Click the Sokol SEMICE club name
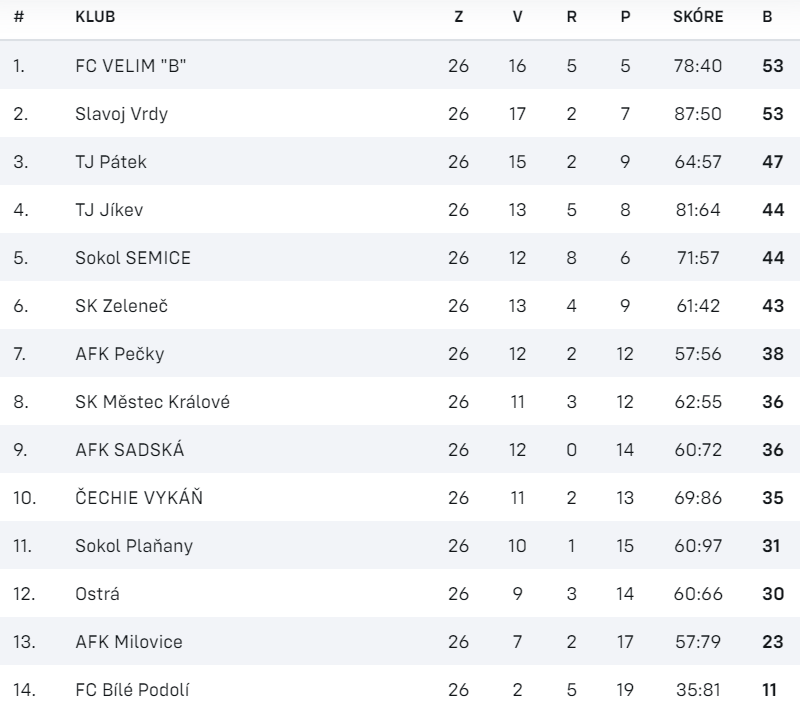This screenshot has width=800, height=707. [x=132, y=258]
